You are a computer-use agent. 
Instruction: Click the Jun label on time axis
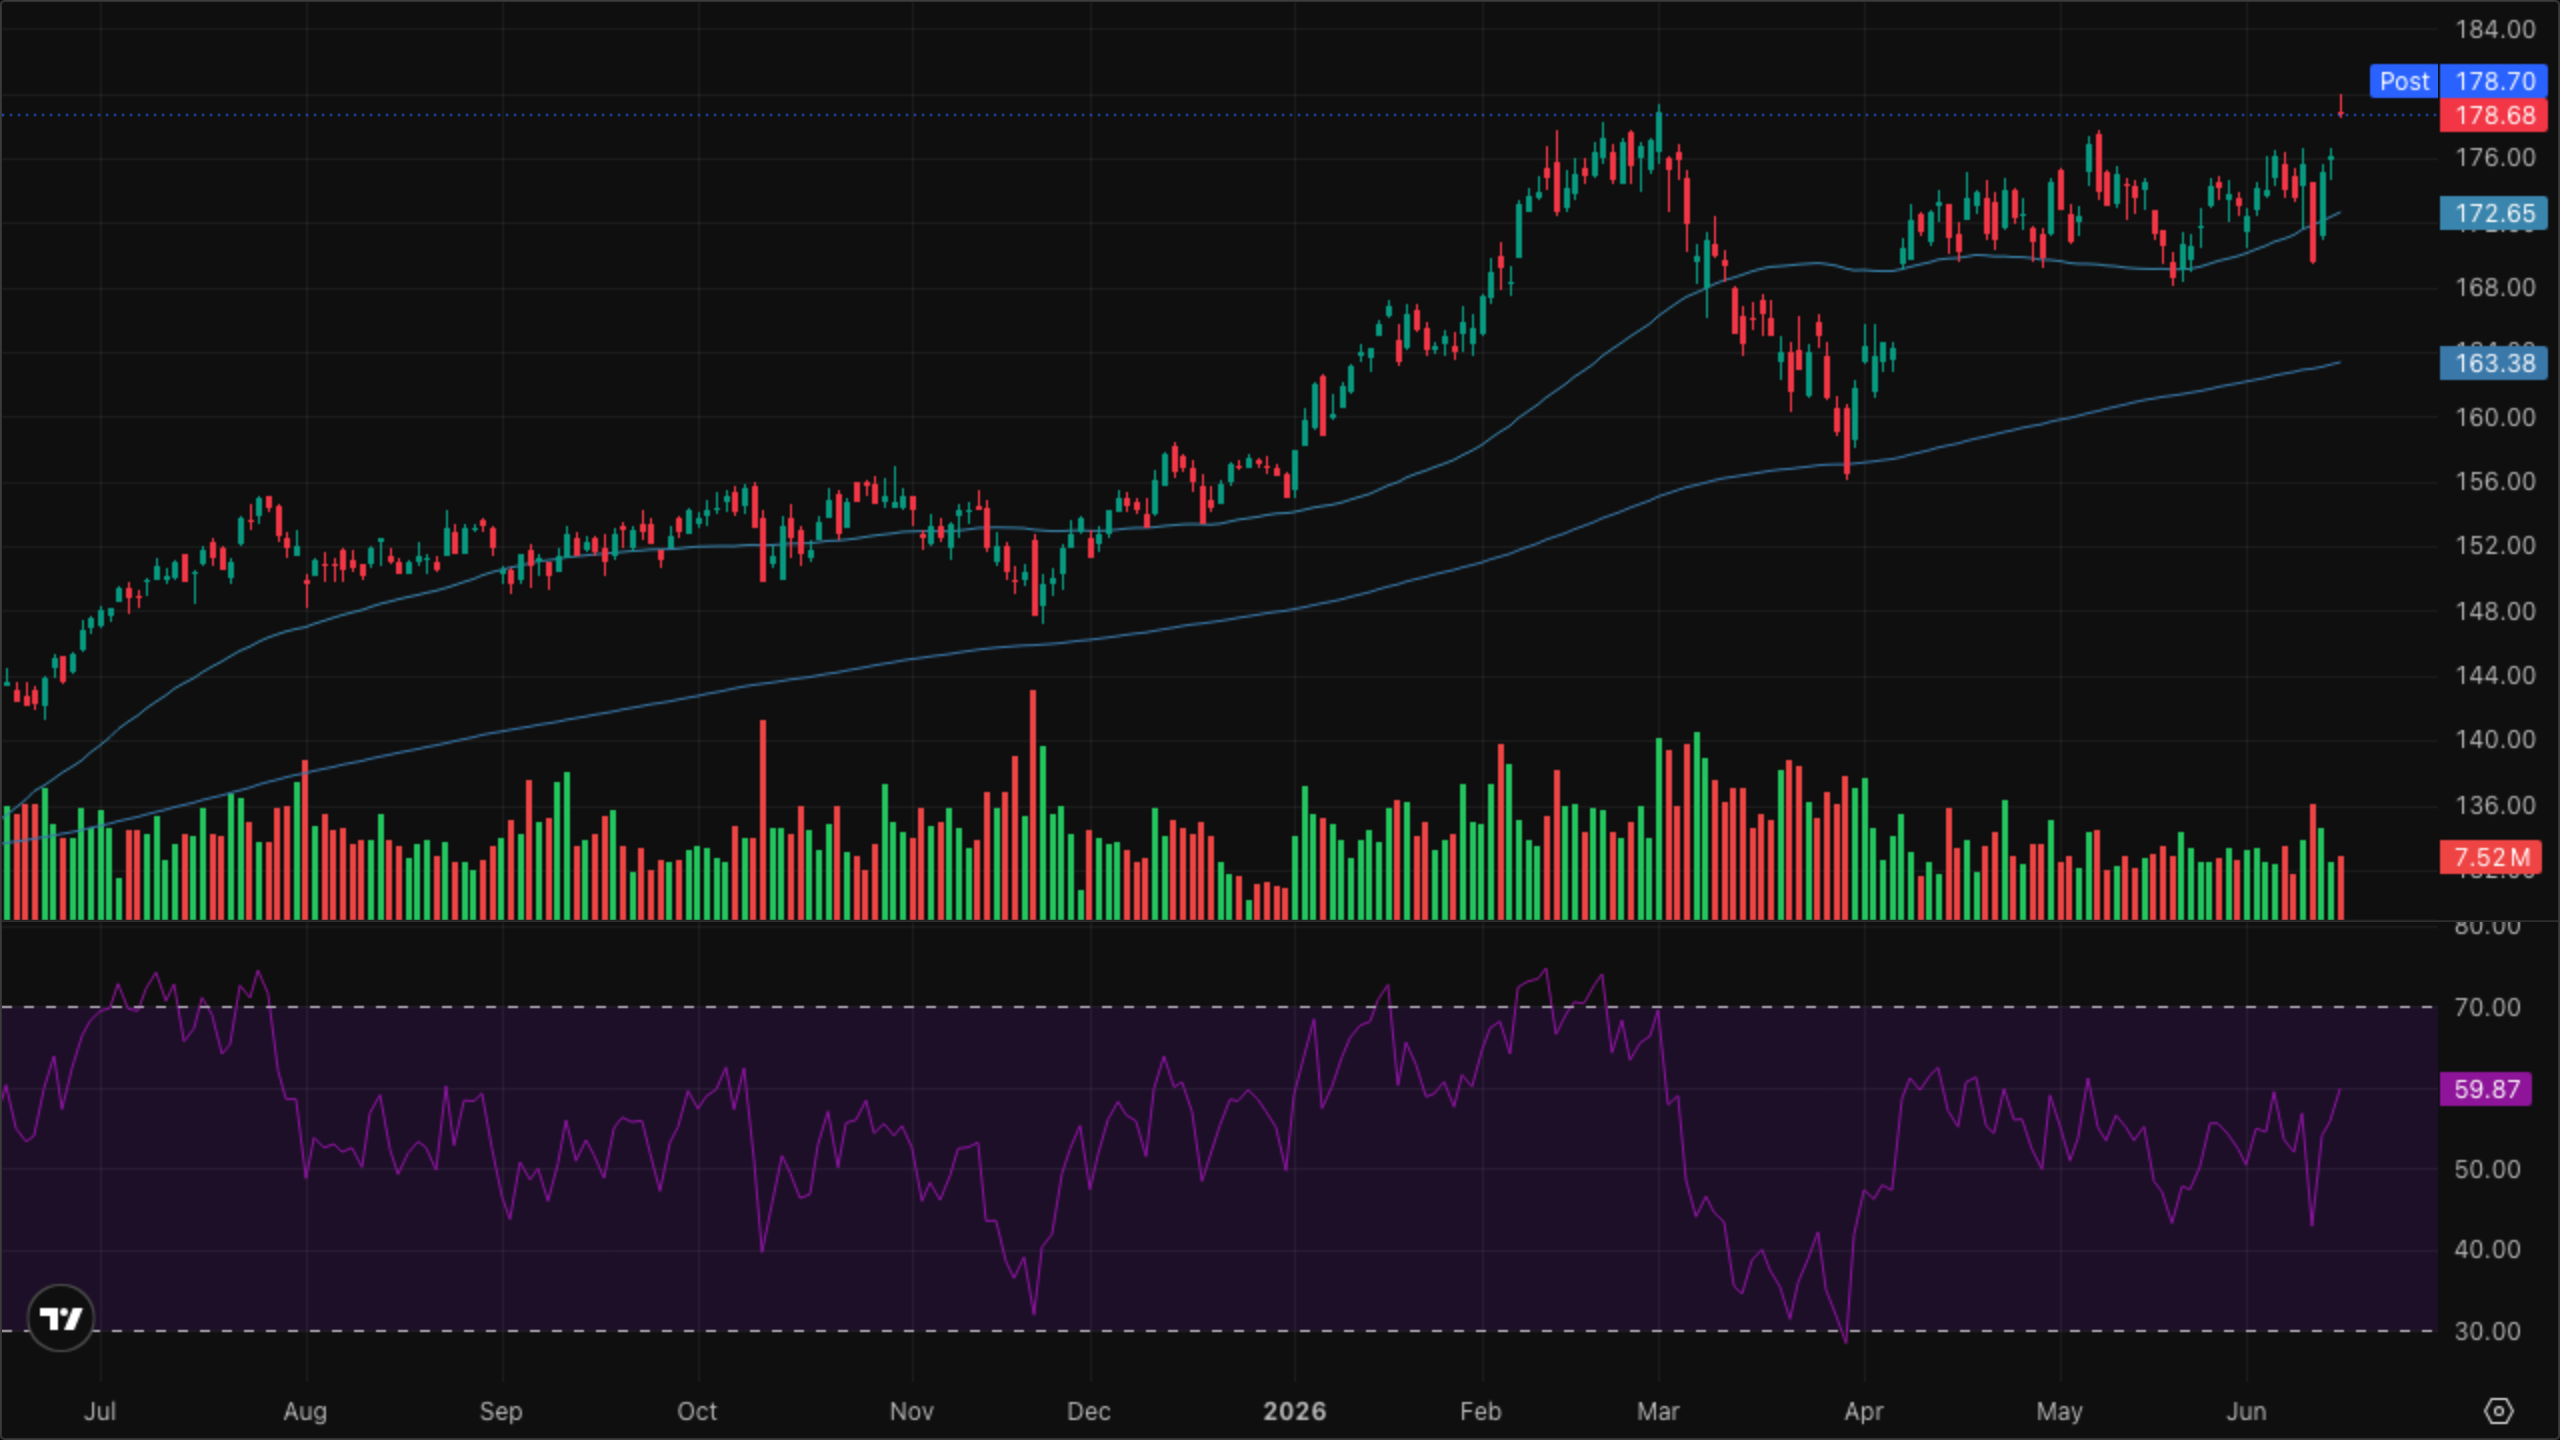[2246, 1411]
